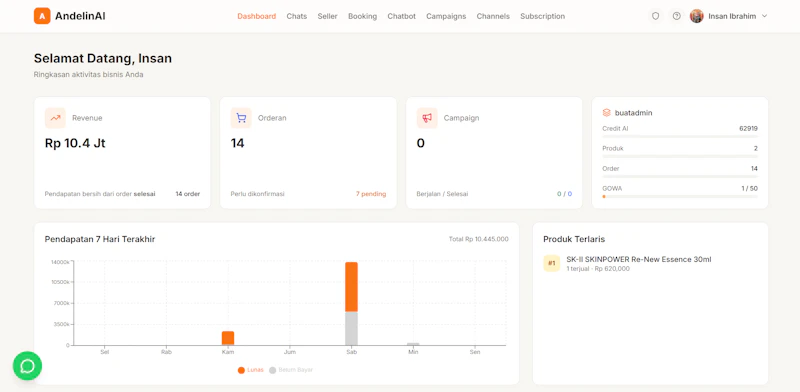
Task: Go to the Dashboard tab
Action: 257,16
